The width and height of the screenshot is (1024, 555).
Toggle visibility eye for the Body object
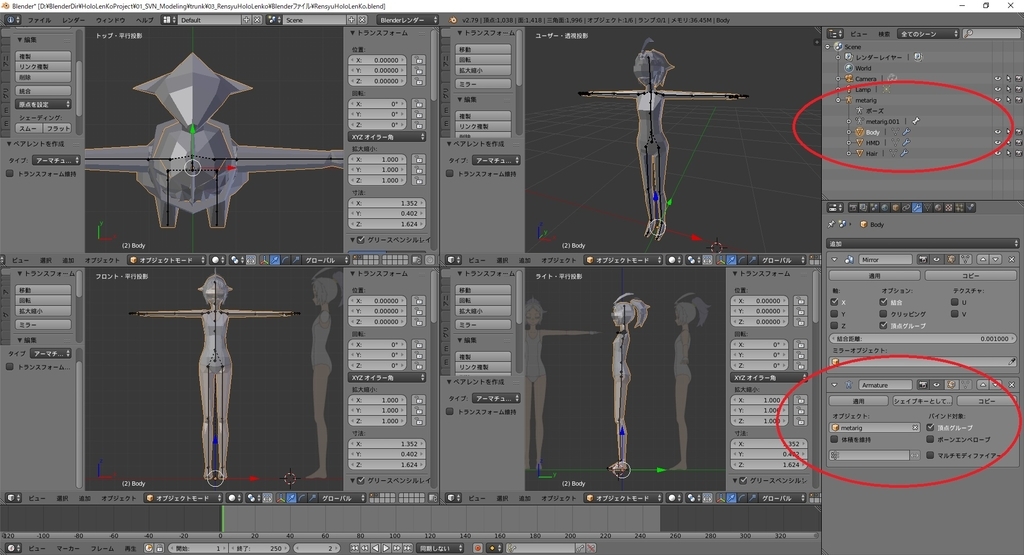997,132
